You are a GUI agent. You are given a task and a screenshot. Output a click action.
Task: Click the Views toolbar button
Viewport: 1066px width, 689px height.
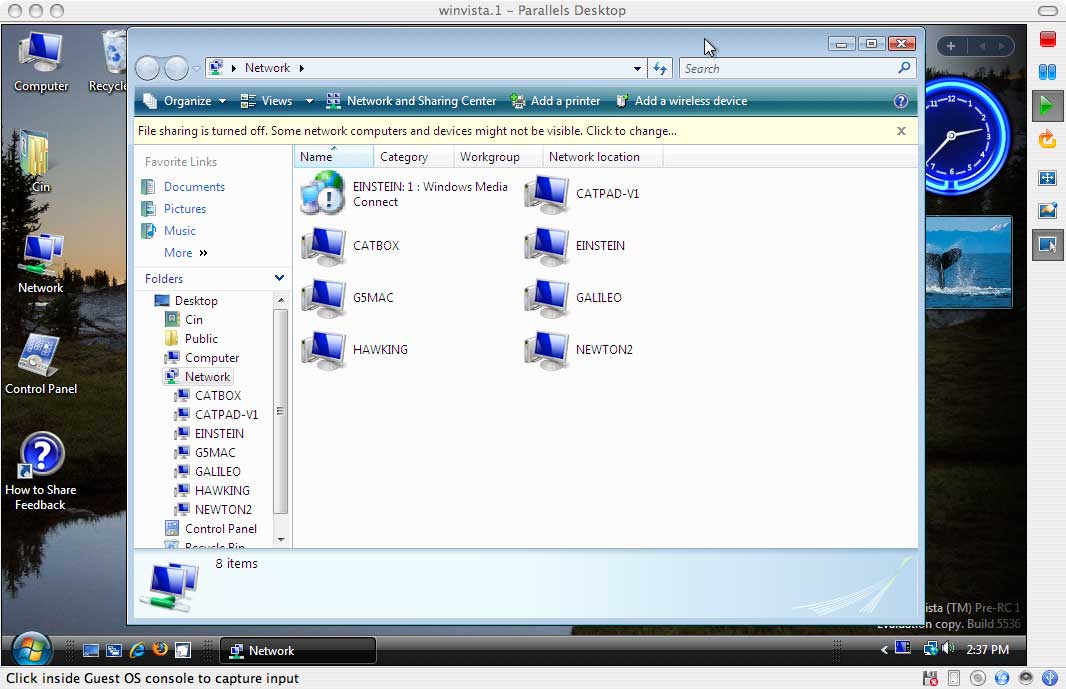click(266, 101)
